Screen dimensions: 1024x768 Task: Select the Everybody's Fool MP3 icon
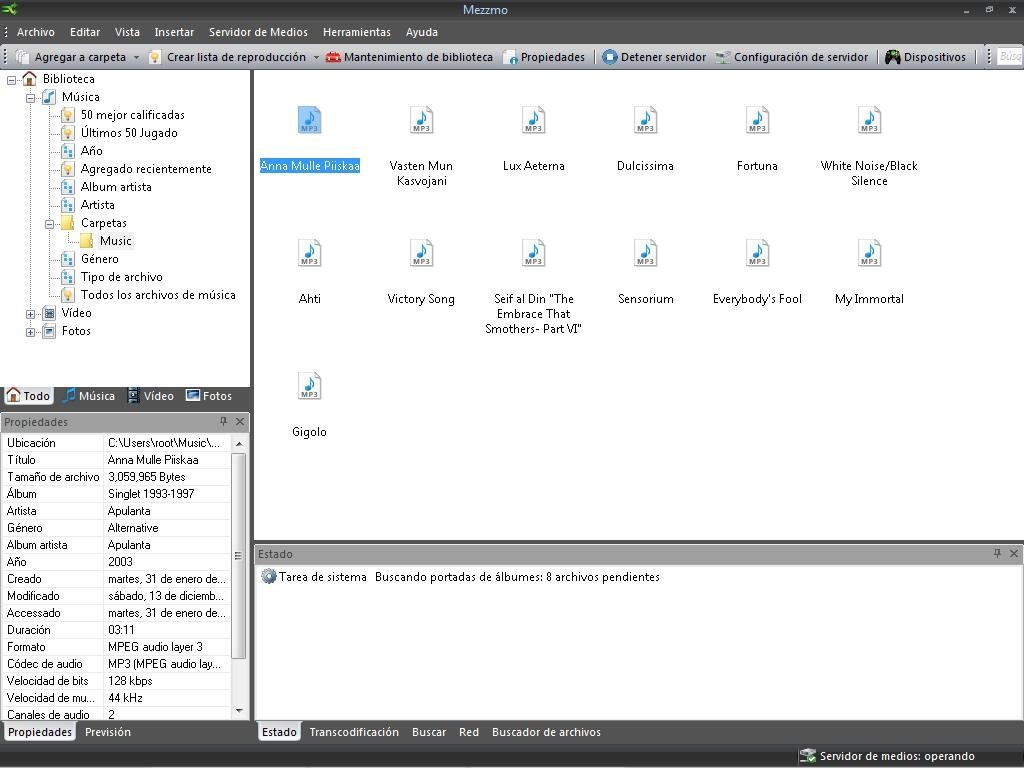(757, 253)
